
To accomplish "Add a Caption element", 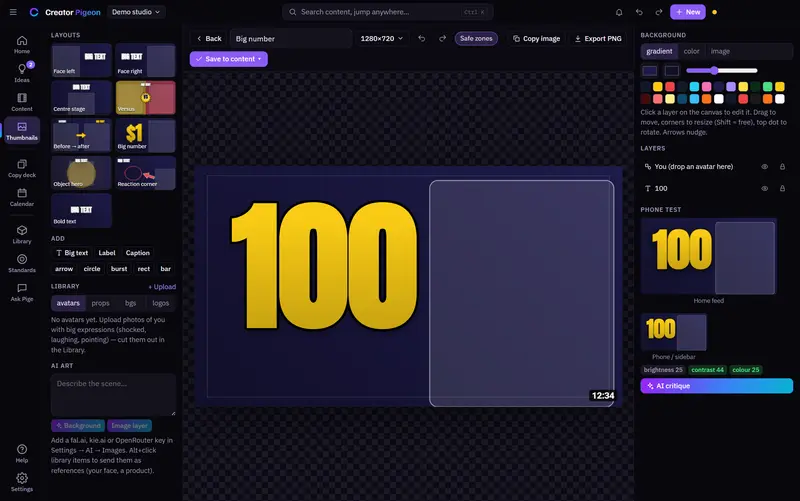I will pos(138,253).
